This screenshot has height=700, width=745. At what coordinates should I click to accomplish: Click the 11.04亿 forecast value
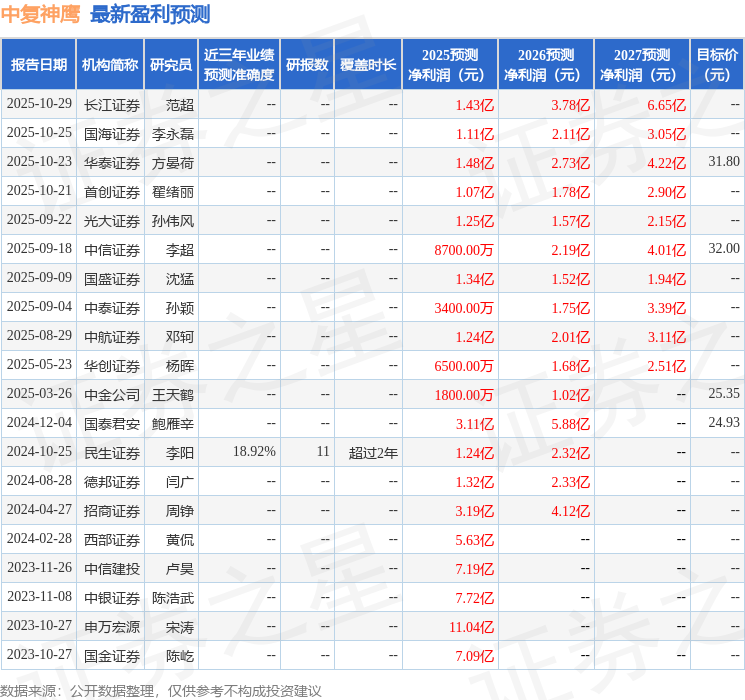[471, 627]
